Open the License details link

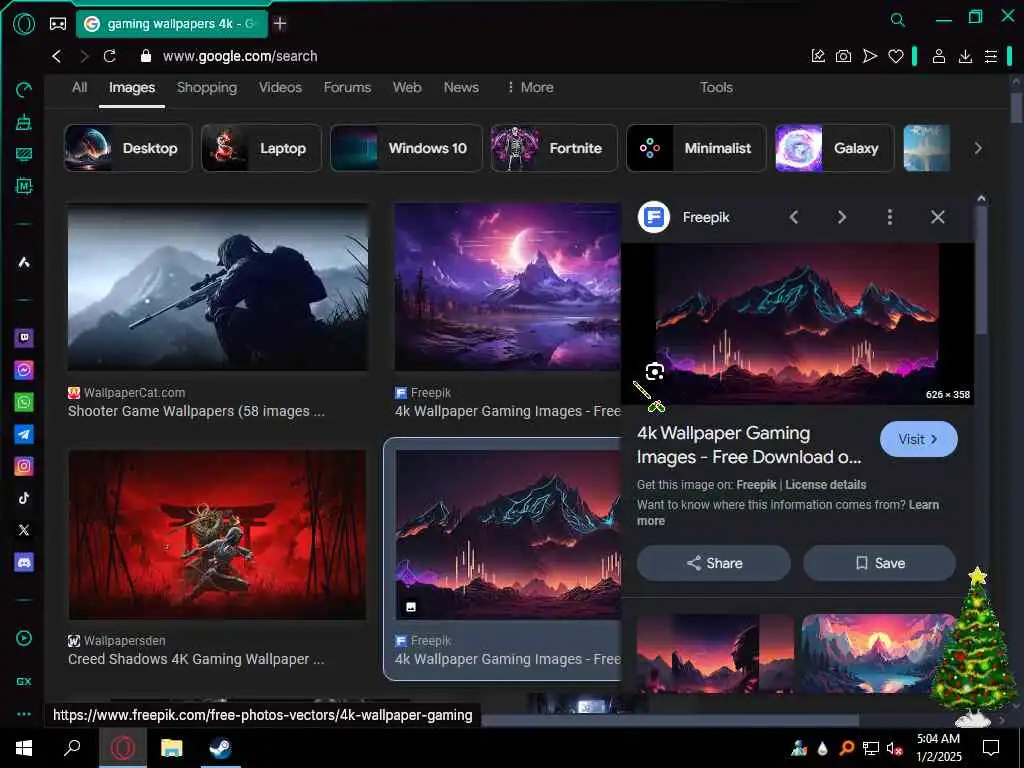click(x=825, y=485)
